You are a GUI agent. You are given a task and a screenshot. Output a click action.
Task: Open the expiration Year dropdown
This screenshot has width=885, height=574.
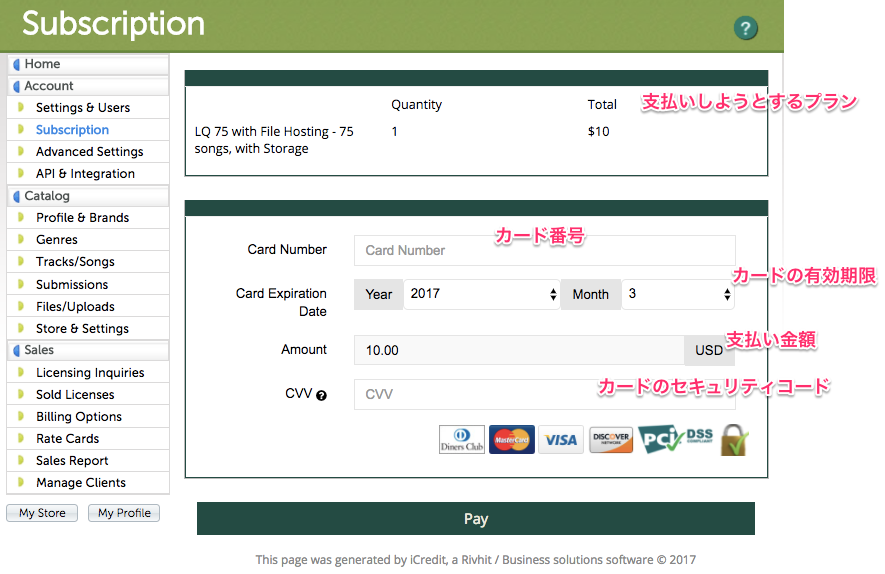482,295
